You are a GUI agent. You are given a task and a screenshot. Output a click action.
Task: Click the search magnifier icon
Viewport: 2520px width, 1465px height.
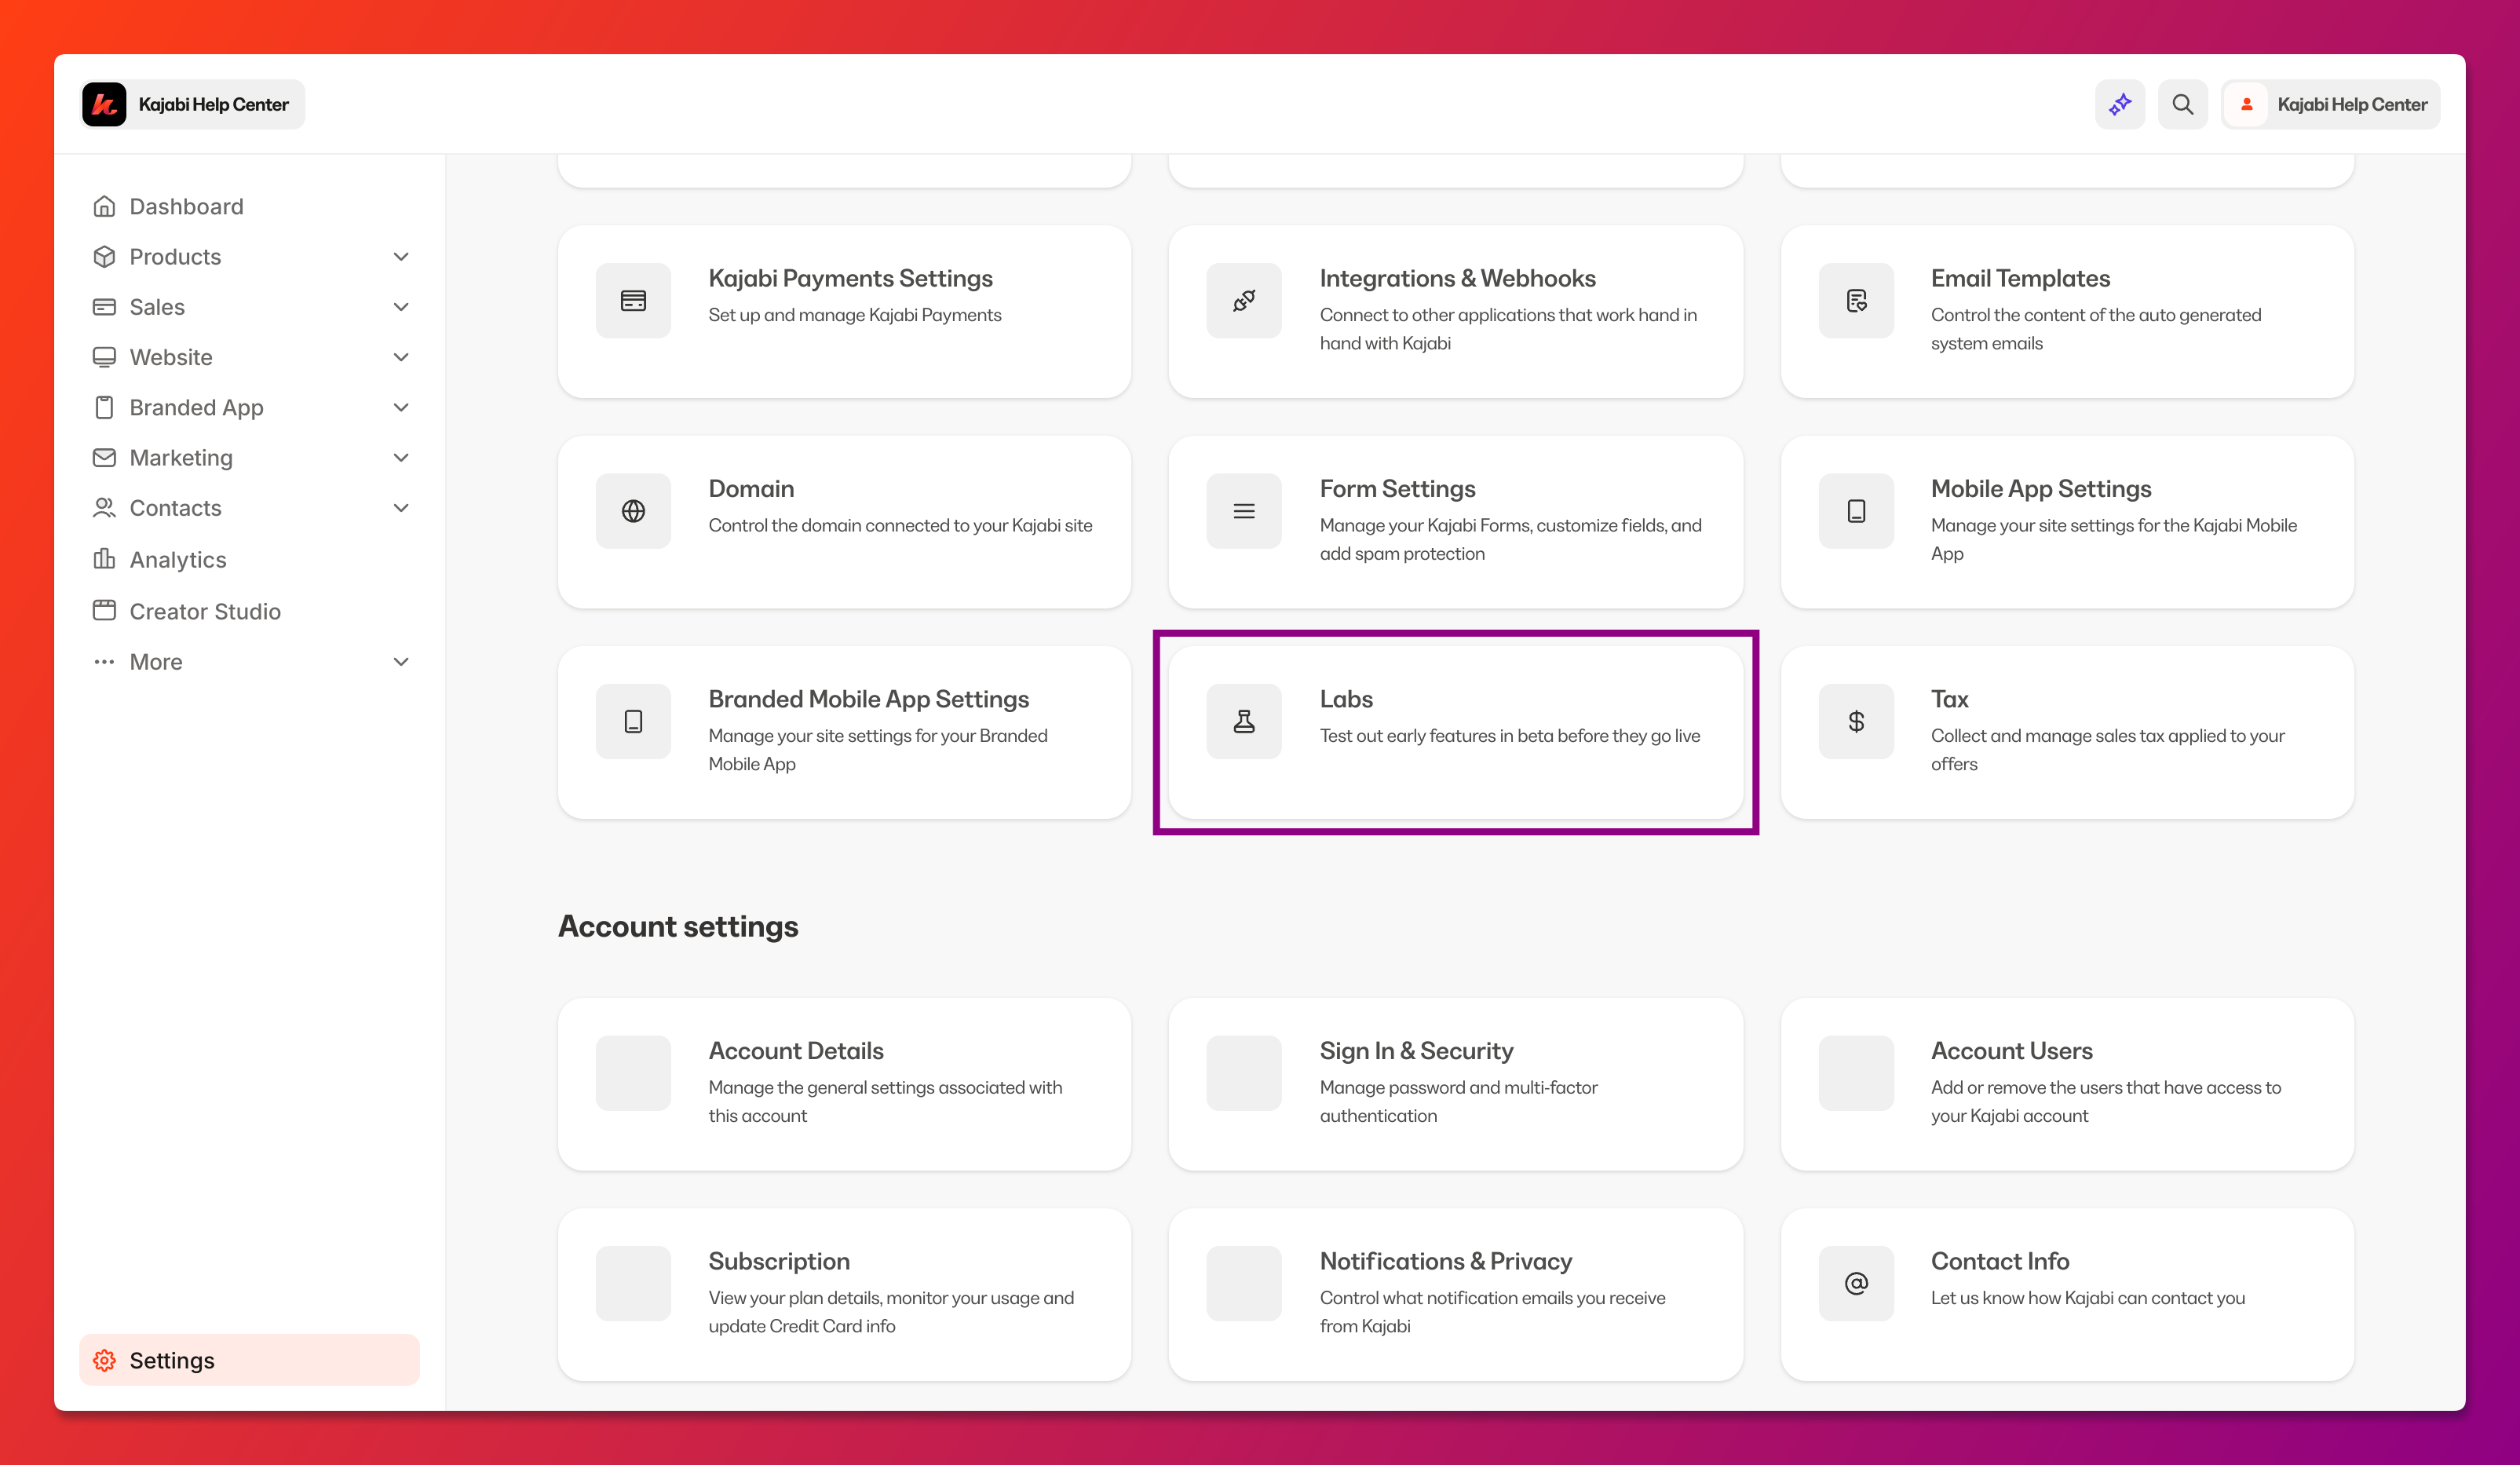coord(2183,104)
